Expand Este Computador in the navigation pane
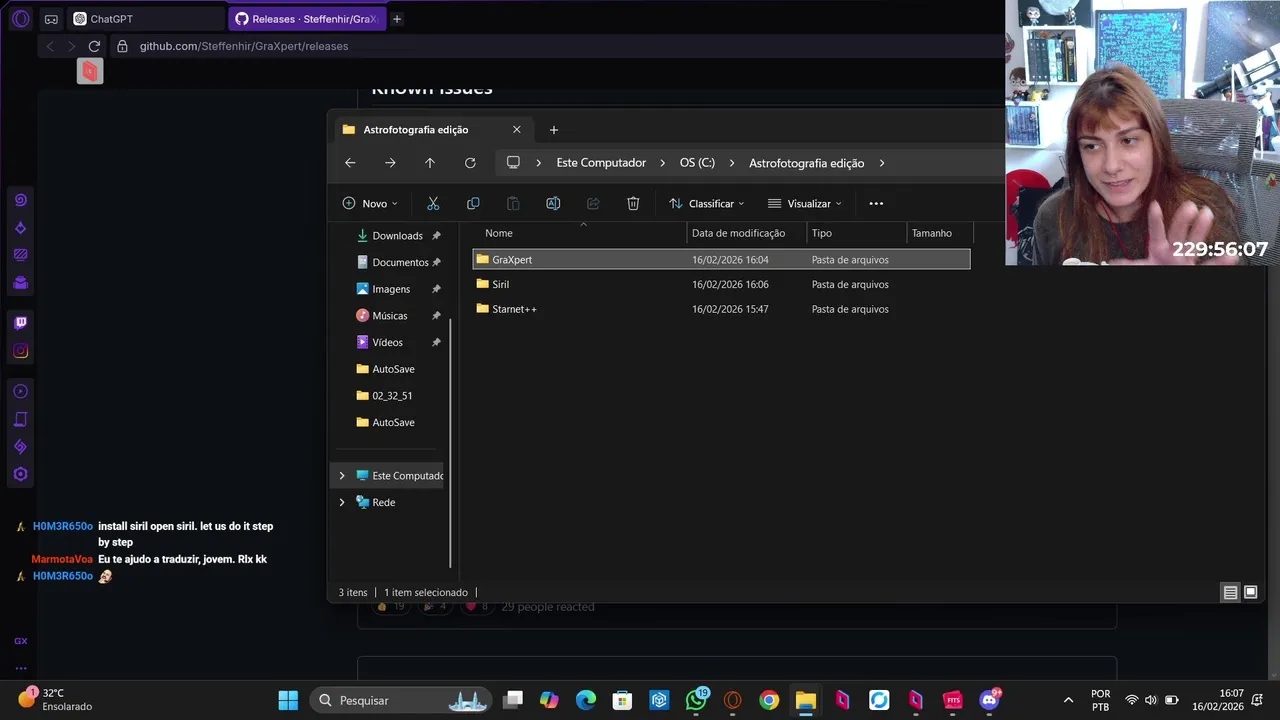This screenshot has height=720, width=1280. [x=342, y=476]
